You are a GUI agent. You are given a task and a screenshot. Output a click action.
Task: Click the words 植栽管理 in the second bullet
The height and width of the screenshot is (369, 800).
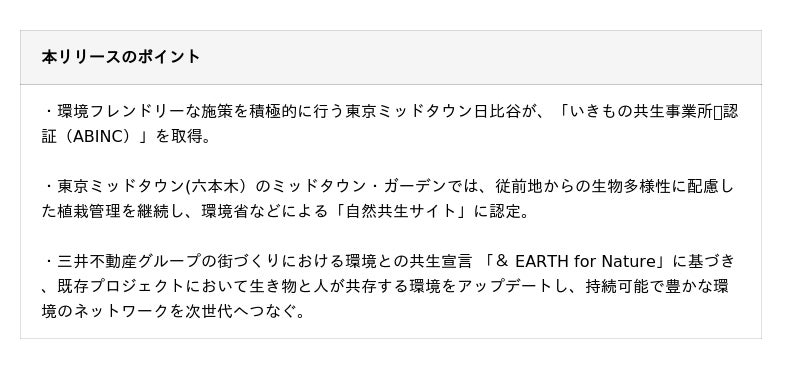[x=89, y=211]
